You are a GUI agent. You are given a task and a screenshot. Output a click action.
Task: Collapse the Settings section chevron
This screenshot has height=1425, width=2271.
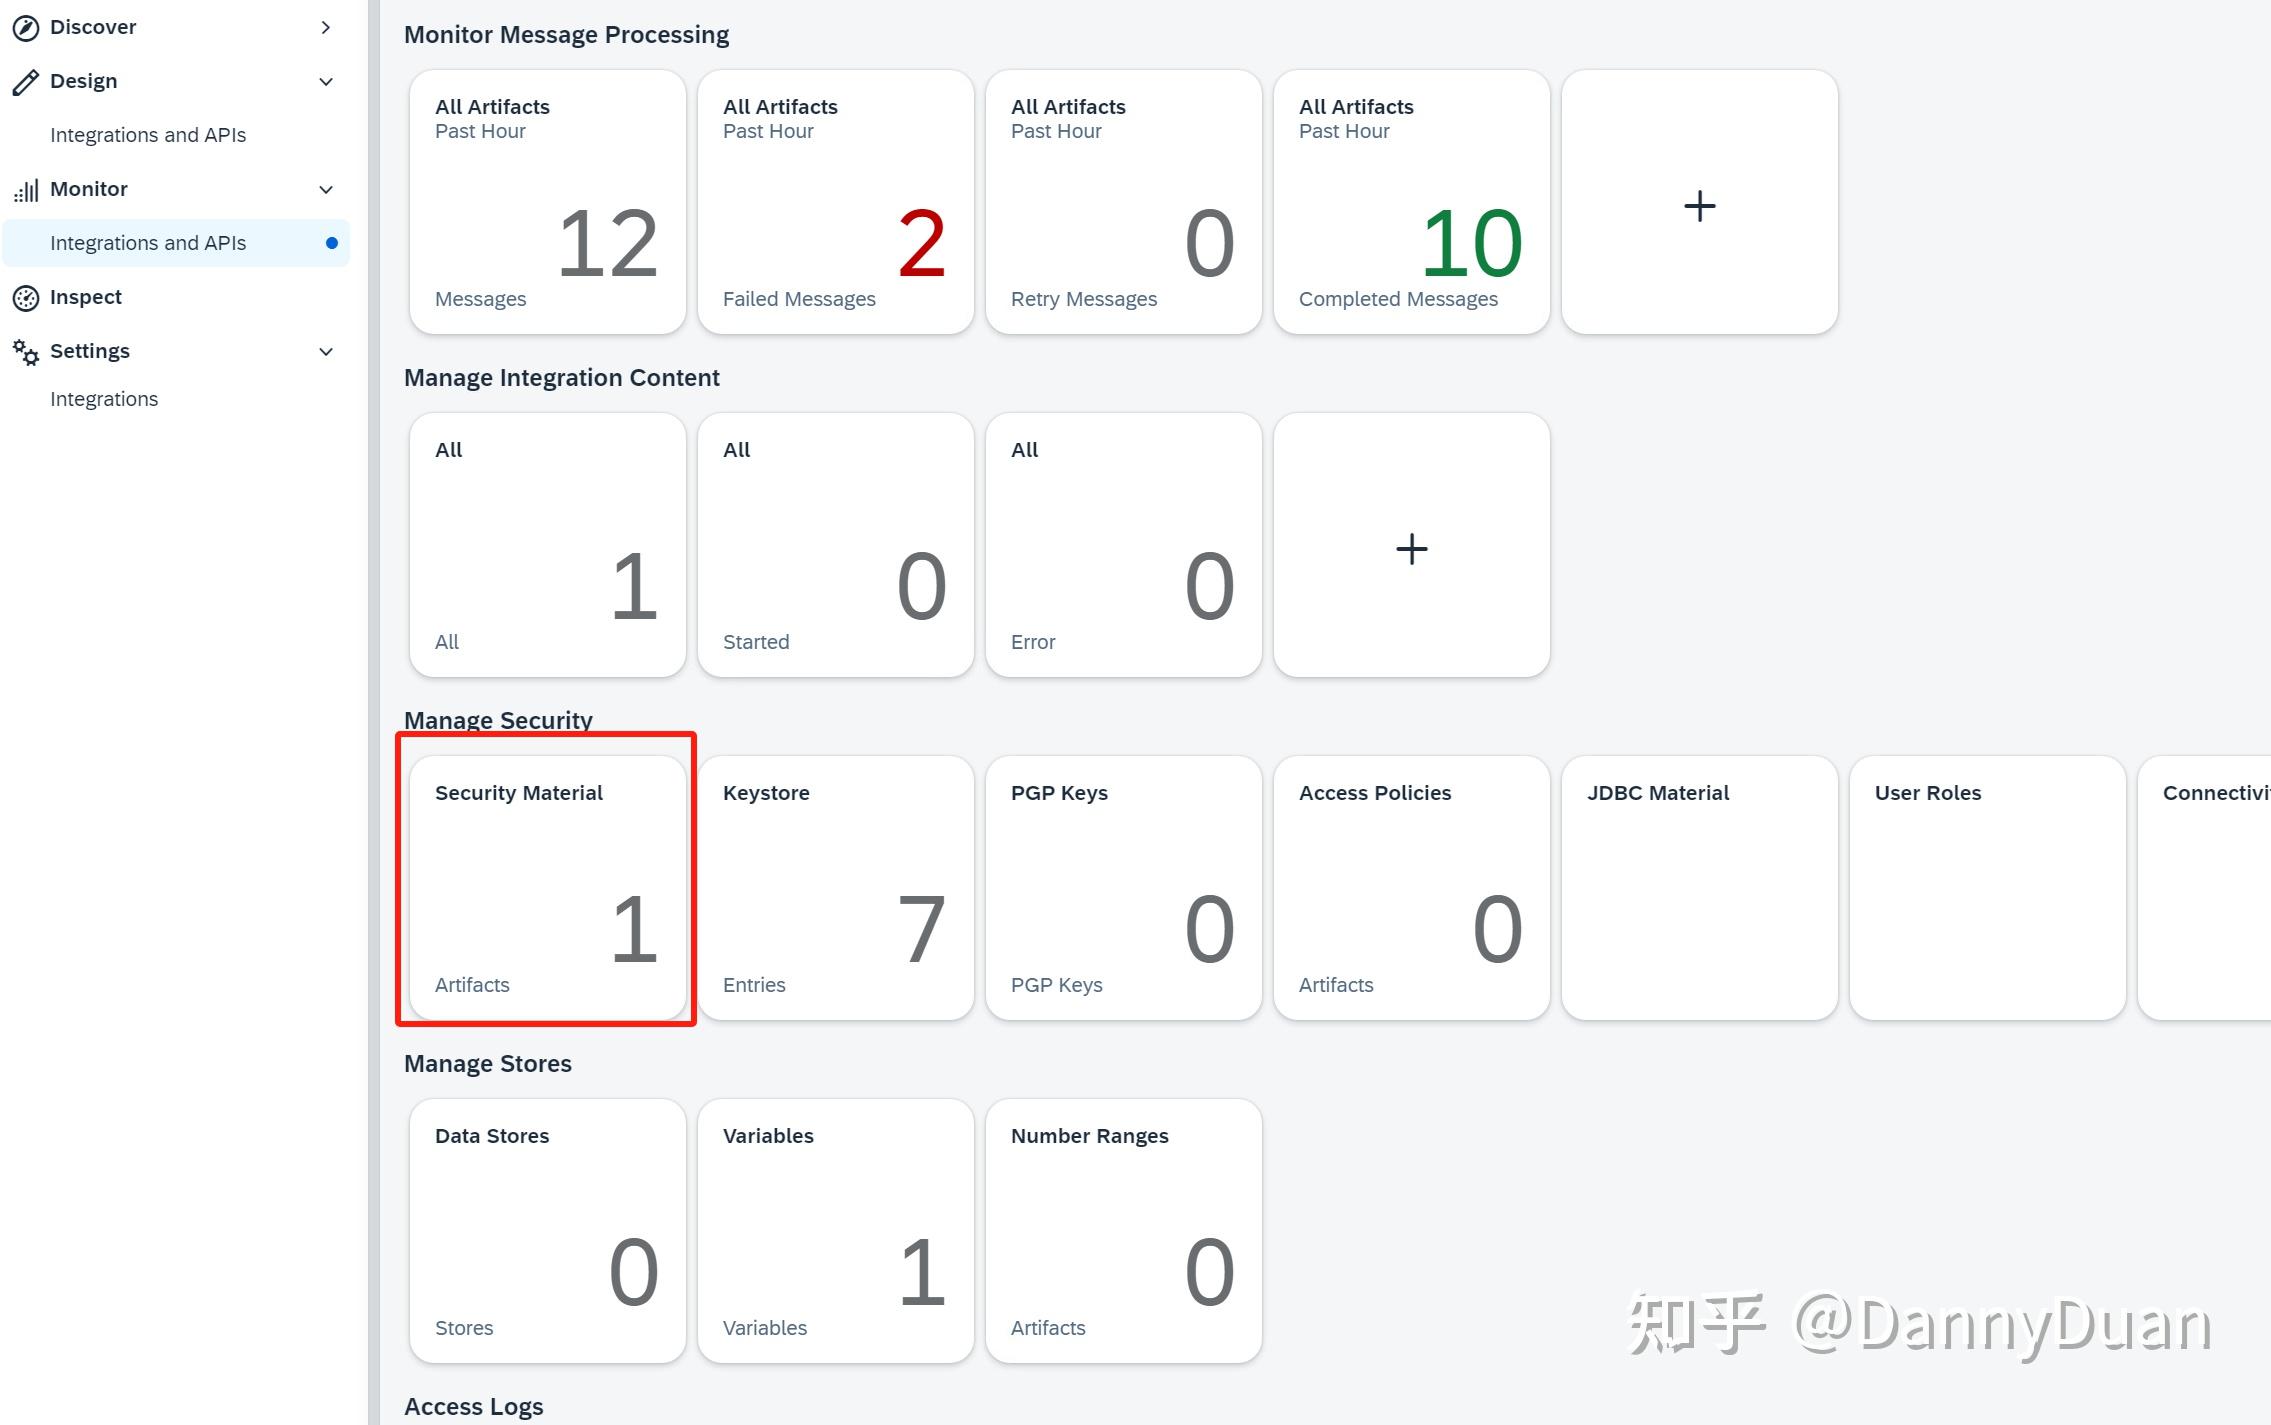pos(325,351)
